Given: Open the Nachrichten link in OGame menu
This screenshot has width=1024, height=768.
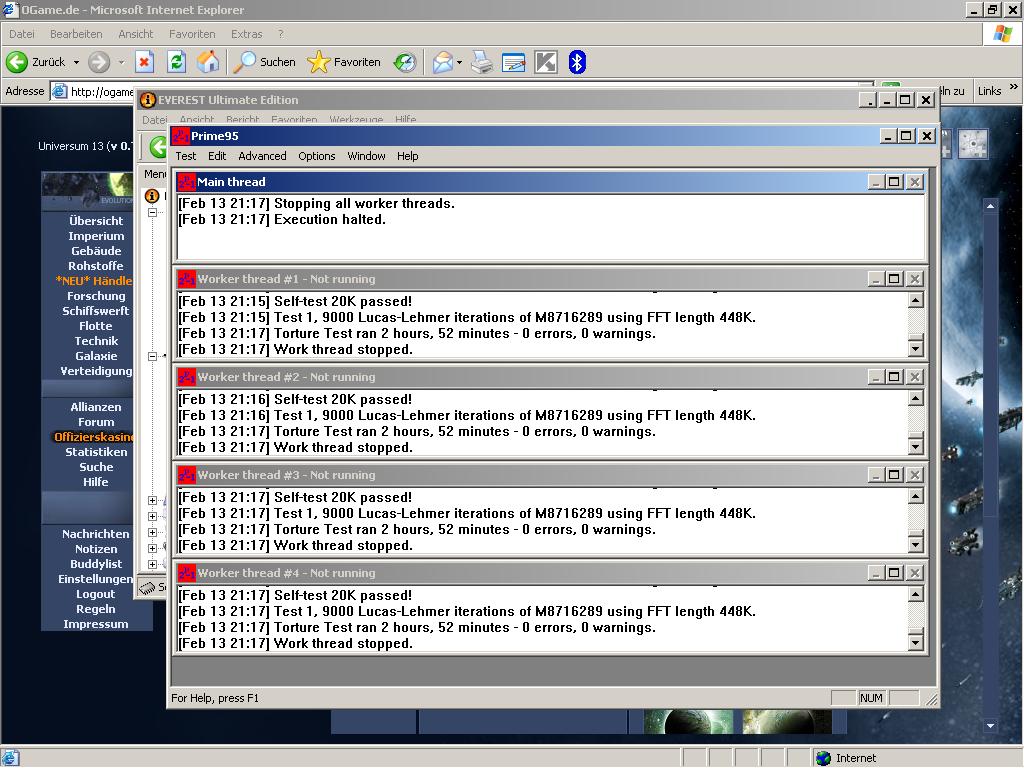Looking at the screenshot, I should tap(96, 534).
